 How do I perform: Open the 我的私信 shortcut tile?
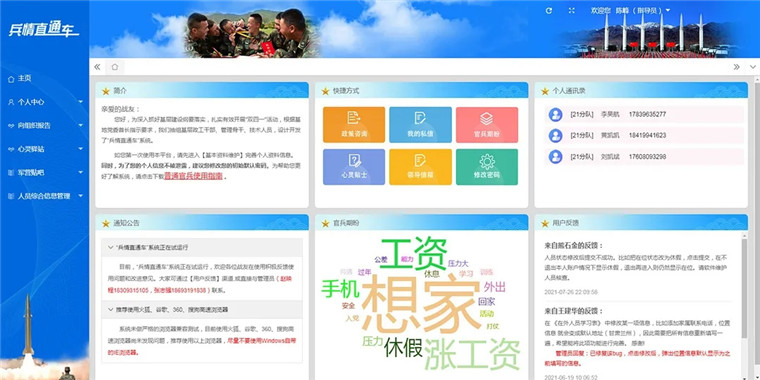click(x=420, y=125)
